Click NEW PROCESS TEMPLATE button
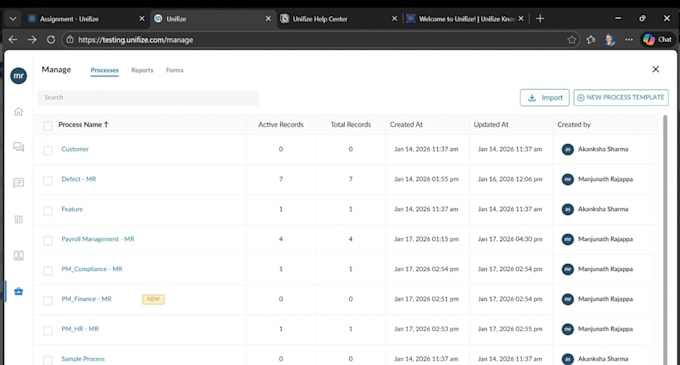Screen dimensions: 680x365 pyautogui.click(x=621, y=98)
